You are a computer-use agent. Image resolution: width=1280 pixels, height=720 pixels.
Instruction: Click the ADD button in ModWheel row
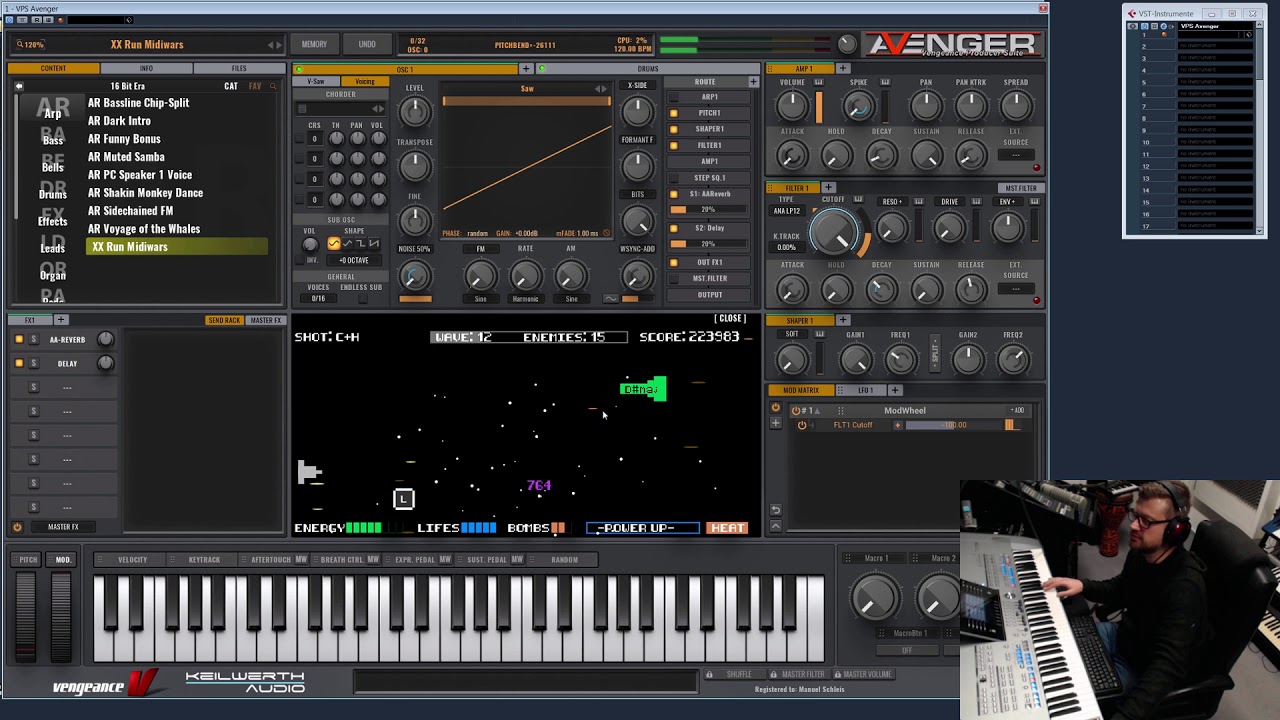coord(1017,410)
